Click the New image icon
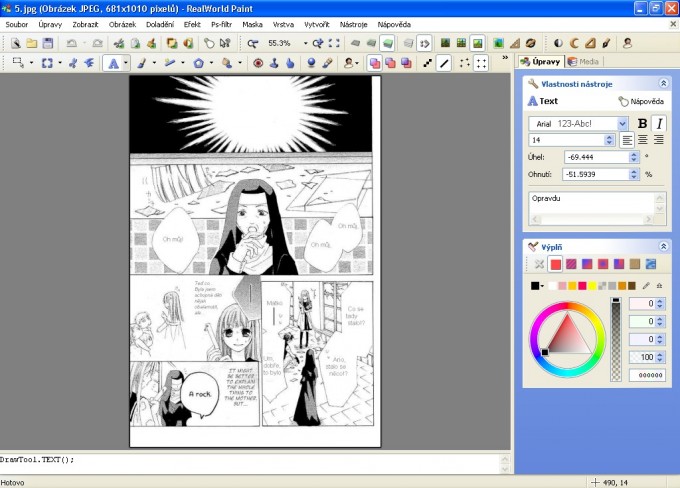Viewport: 680px width, 488px height. point(16,43)
